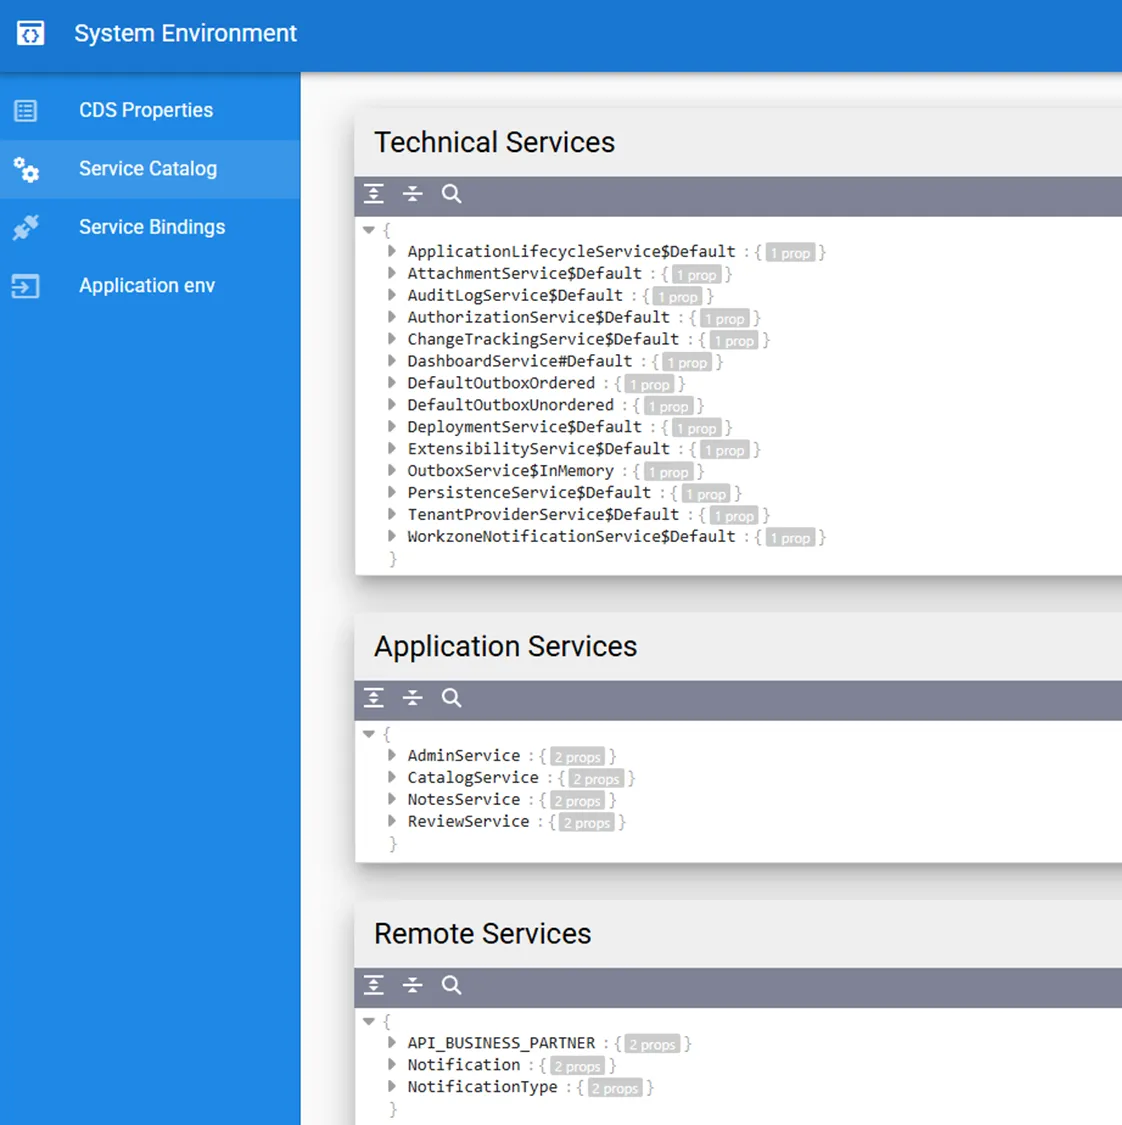Image resolution: width=1122 pixels, height=1125 pixels.
Task: Open the search icon in Application Services panel
Action: [451, 698]
